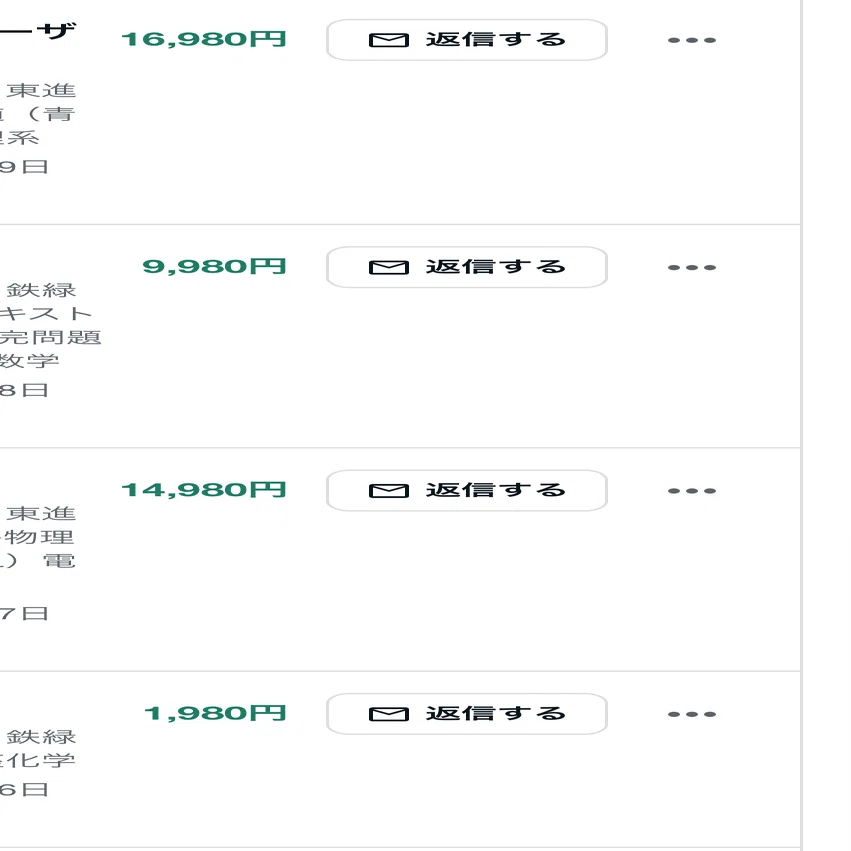Select the 16,980円 price text
851x851 pixels.
click(204, 39)
